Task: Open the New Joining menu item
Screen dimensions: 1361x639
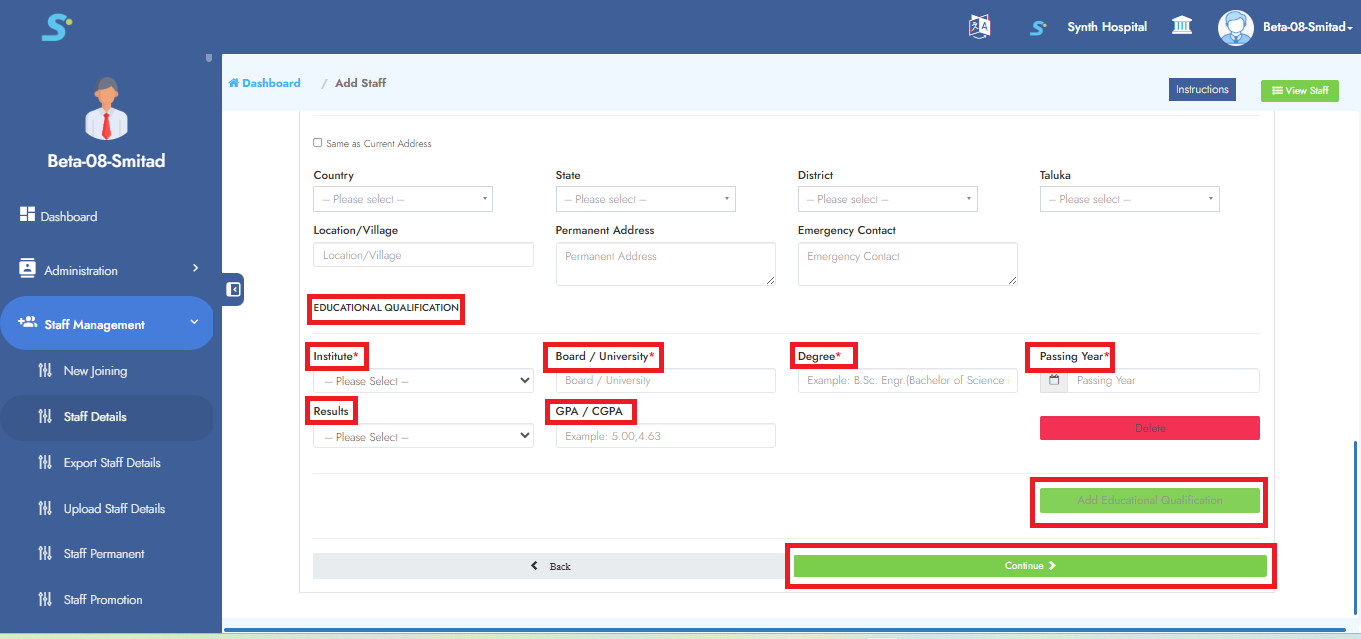Action: (95, 371)
